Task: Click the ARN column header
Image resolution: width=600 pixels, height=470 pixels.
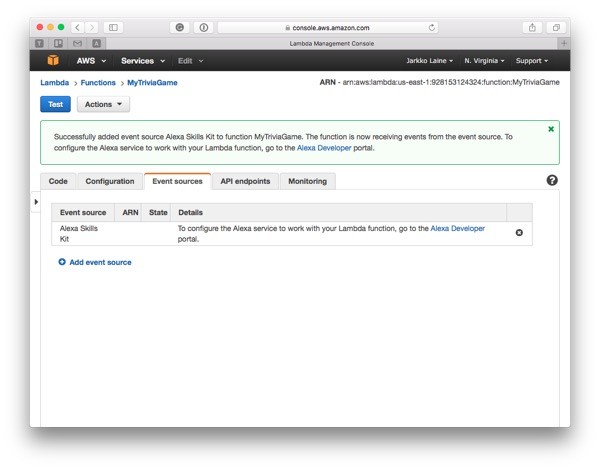Action: pyautogui.click(x=130, y=212)
